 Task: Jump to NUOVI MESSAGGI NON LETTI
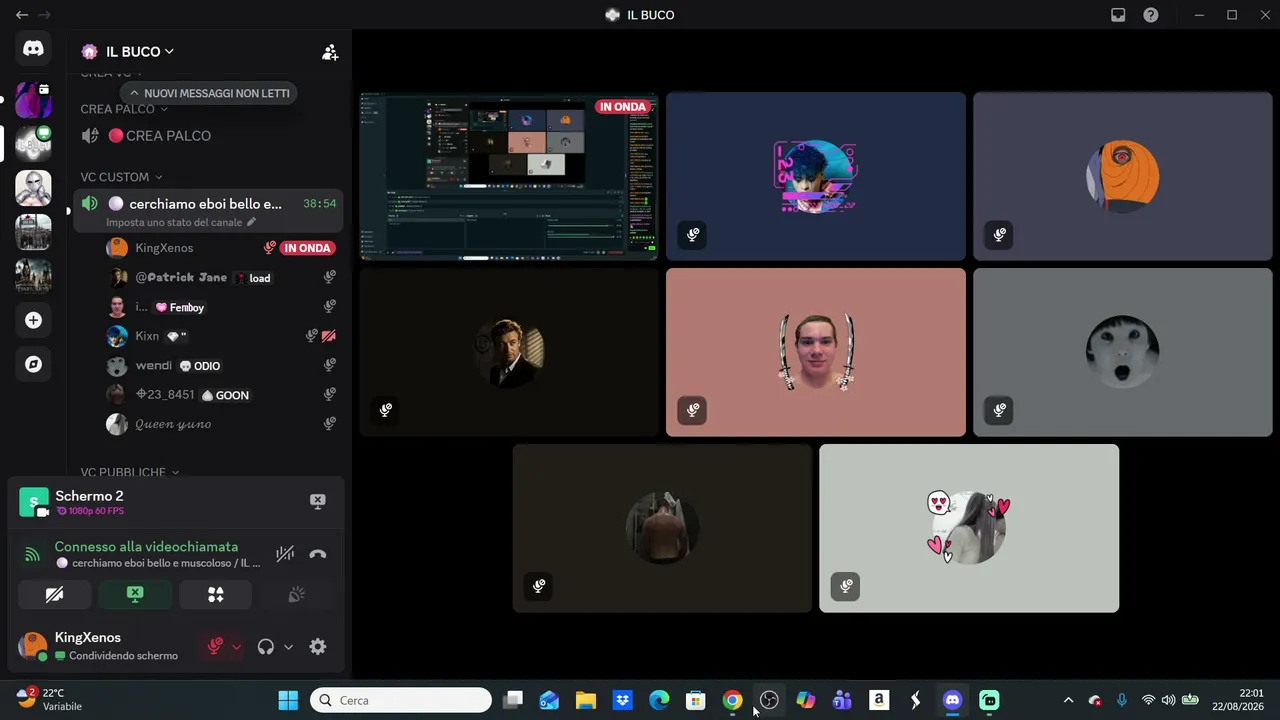208,94
